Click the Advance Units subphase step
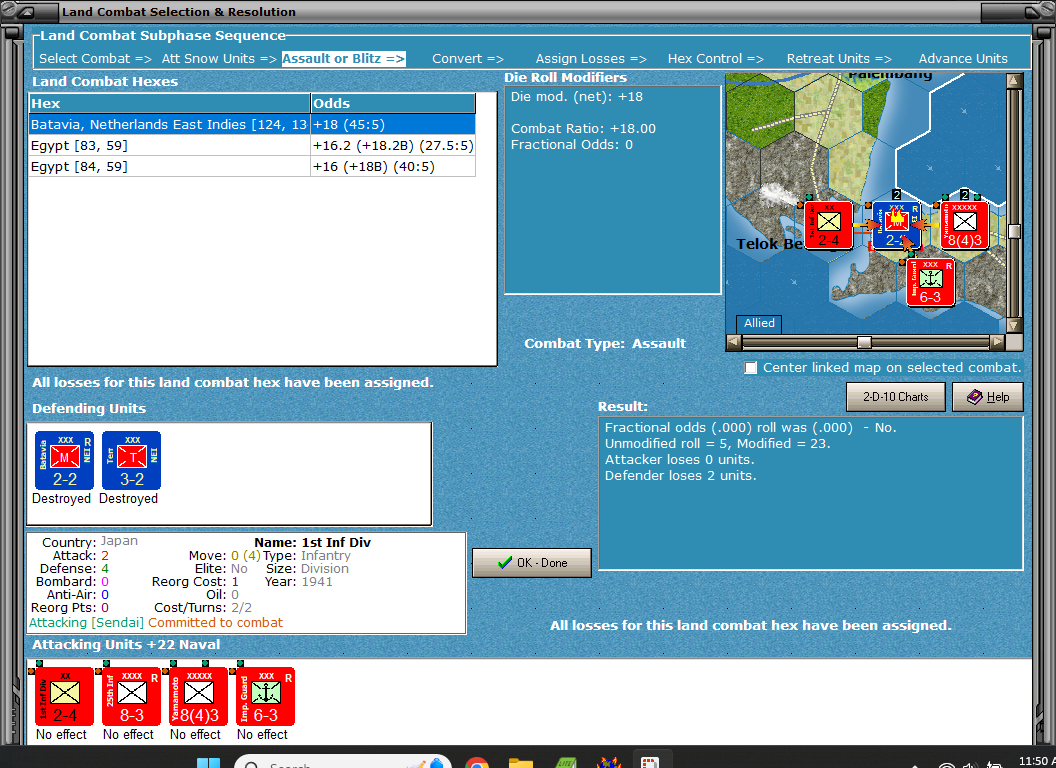Image resolution: width=1056 pixels, height=768 pixels. point(963,59)
